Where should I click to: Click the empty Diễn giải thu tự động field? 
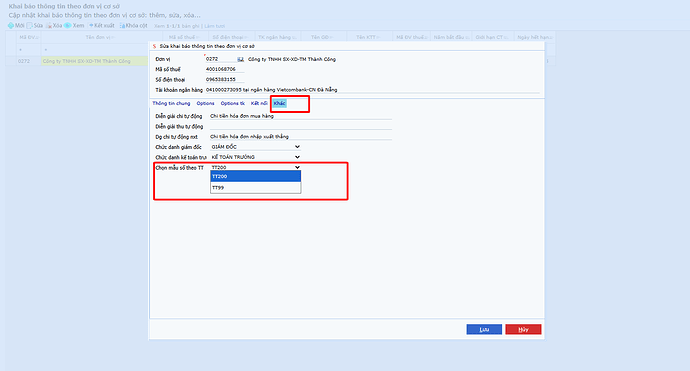click(301, 126)
